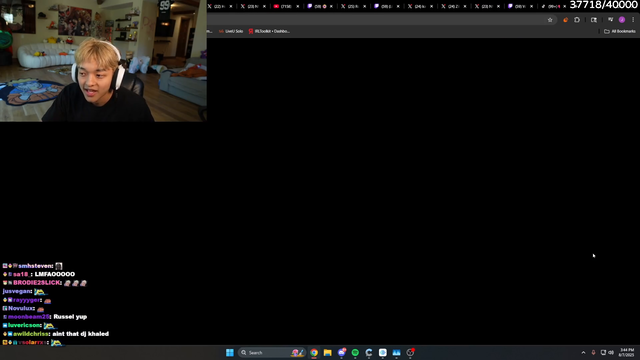Click the 37718/40000 counter

click(x=603, y=5)
